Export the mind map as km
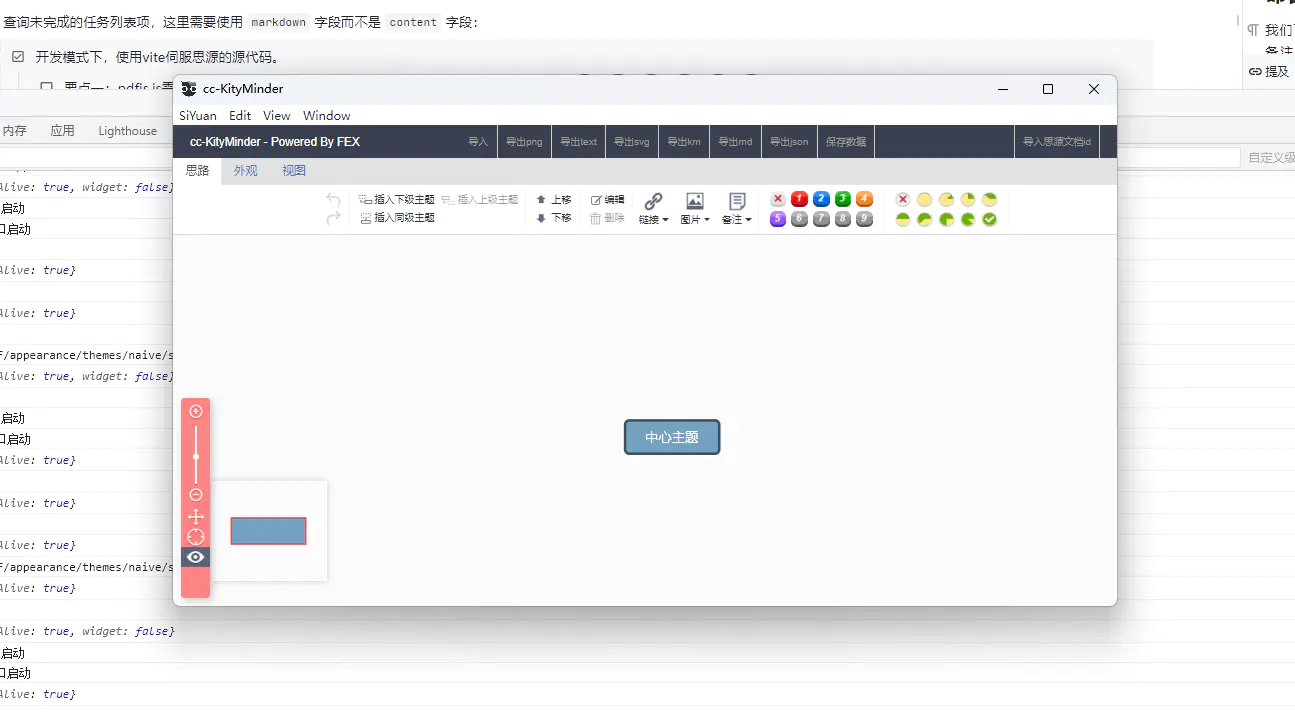Screen dimensions: 1295x725 click(684, 142)
